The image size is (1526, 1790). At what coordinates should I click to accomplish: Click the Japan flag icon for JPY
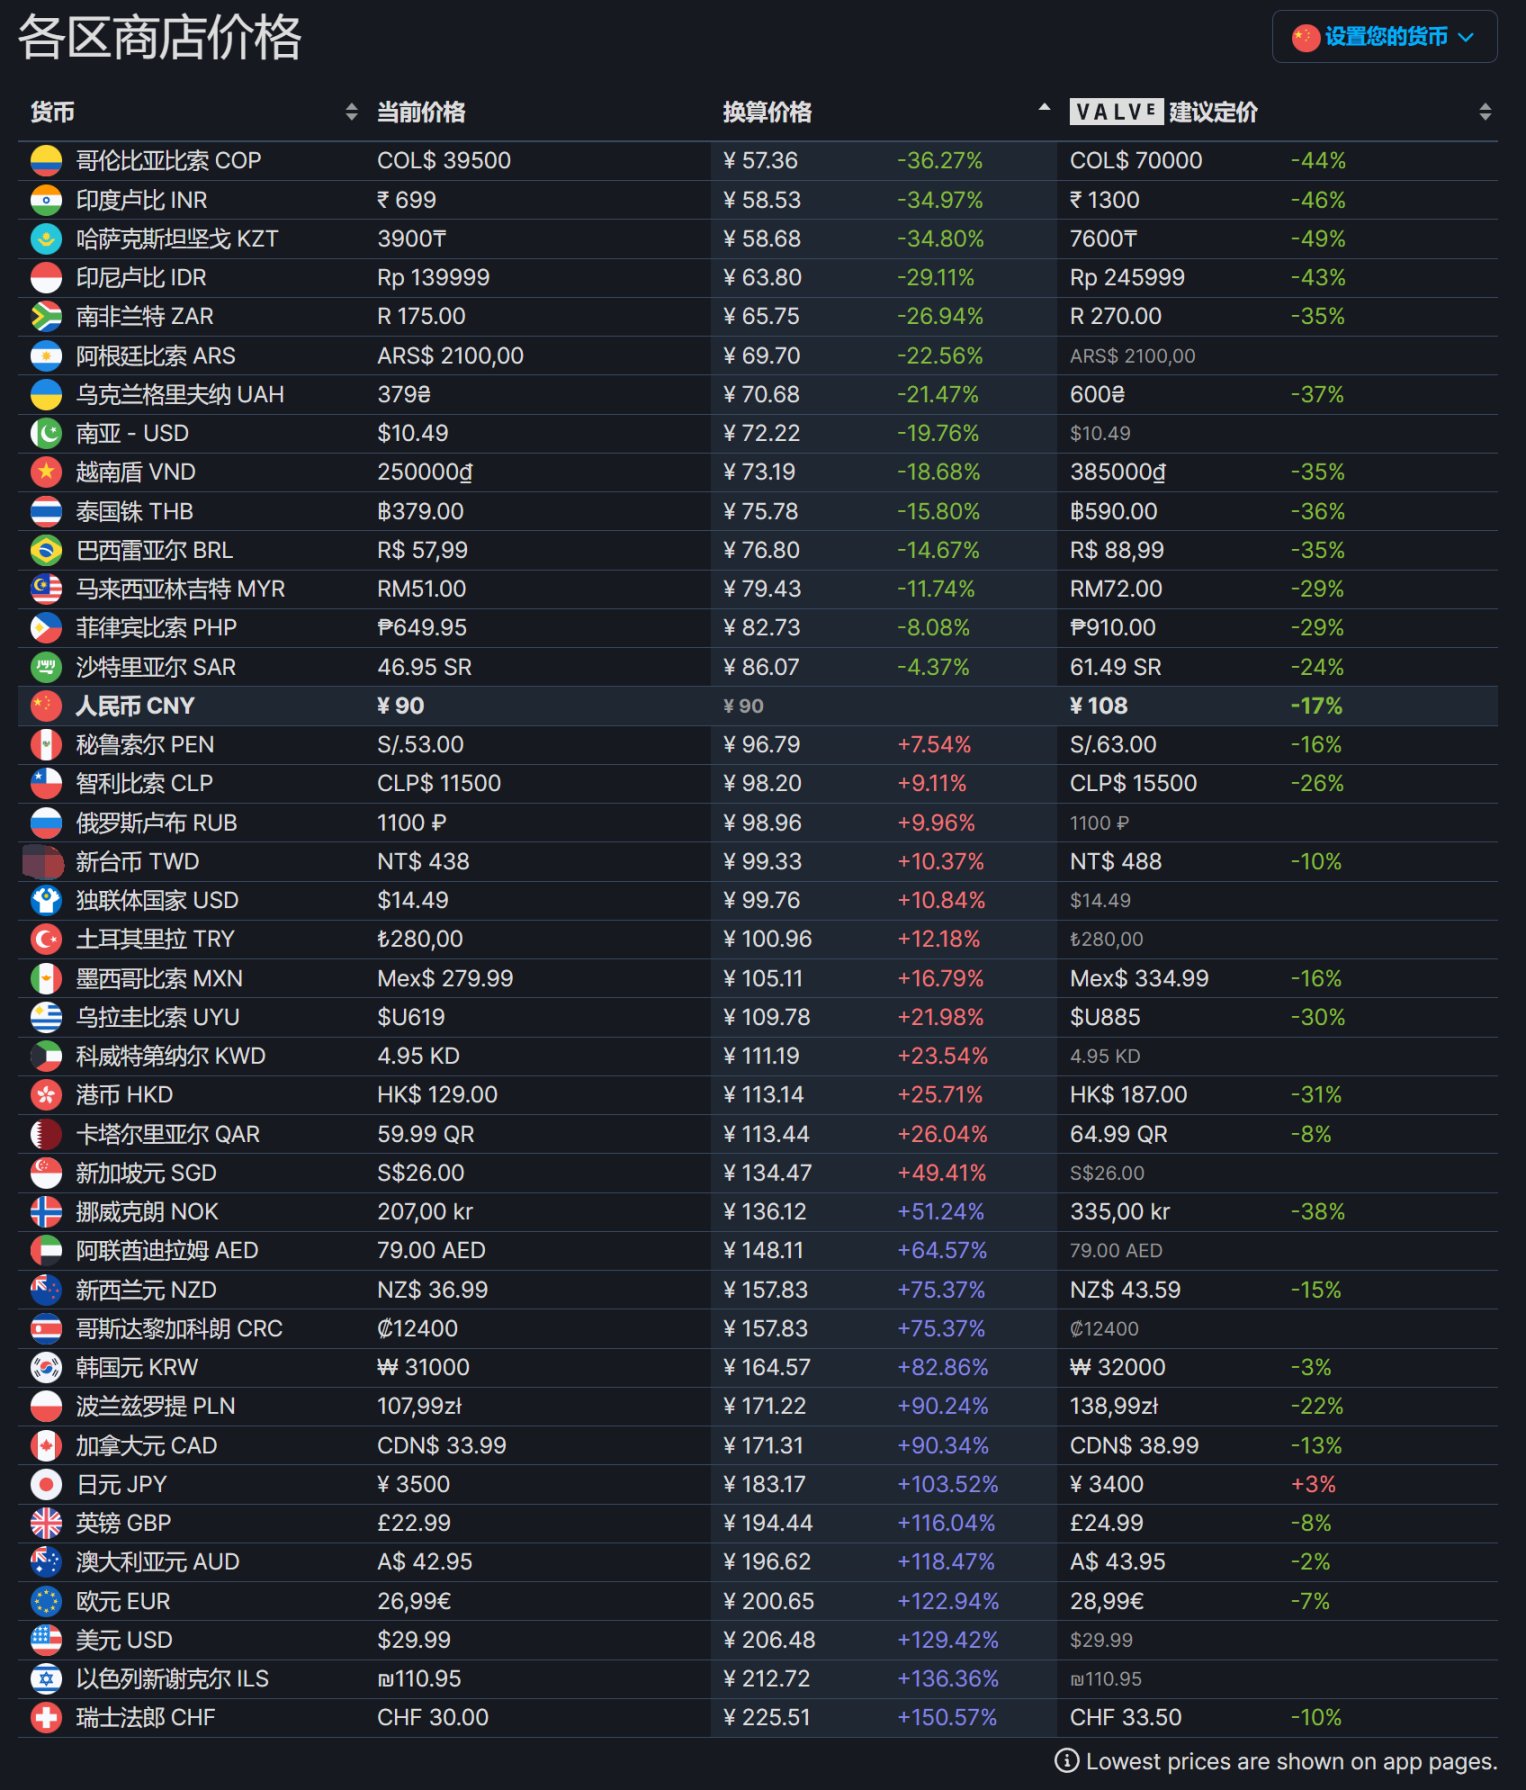(x=46, y=1485)
